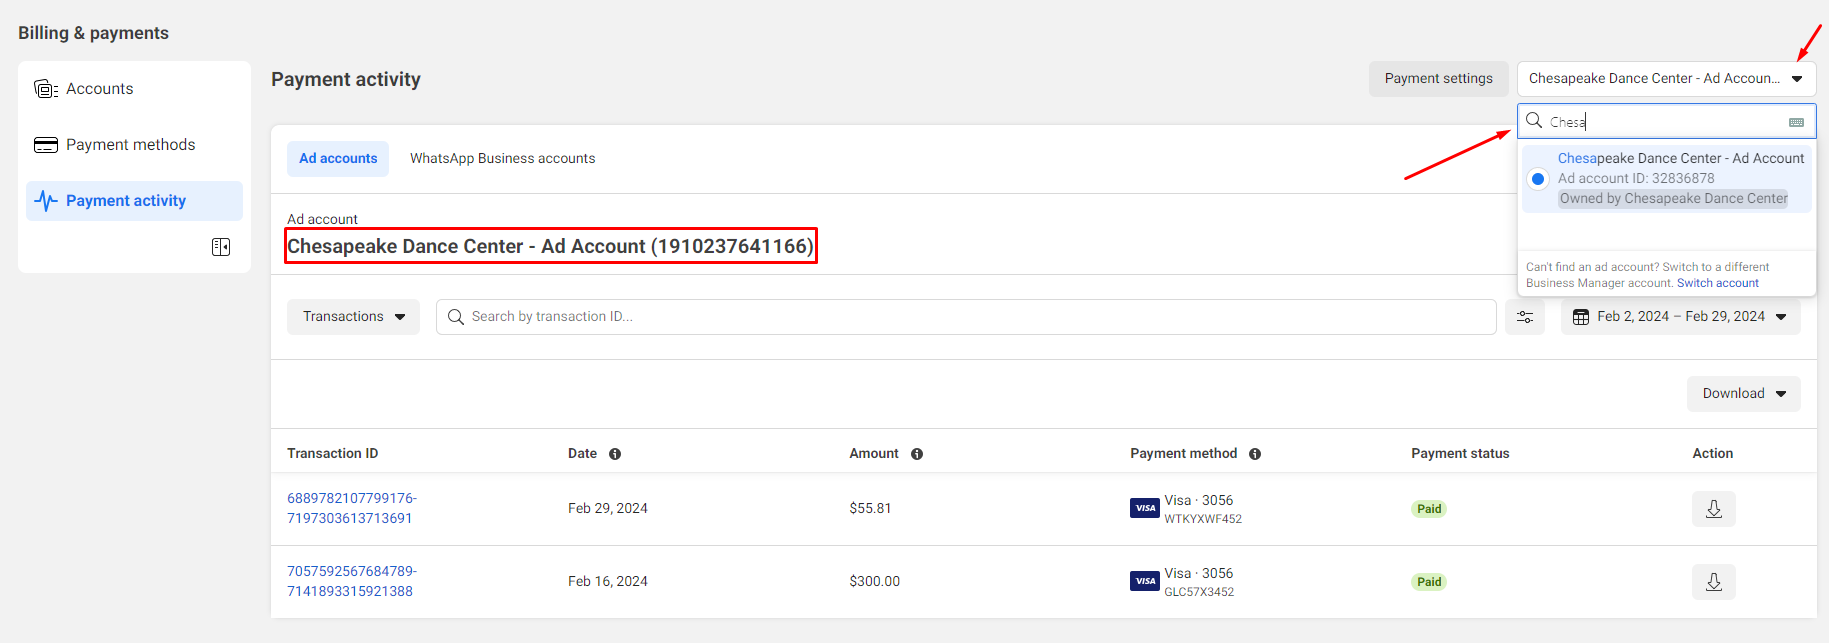Viewport: 1829px width, 643px height.
Task: Click Ad account ID: 32836878 text
Action: (1636, 179)
